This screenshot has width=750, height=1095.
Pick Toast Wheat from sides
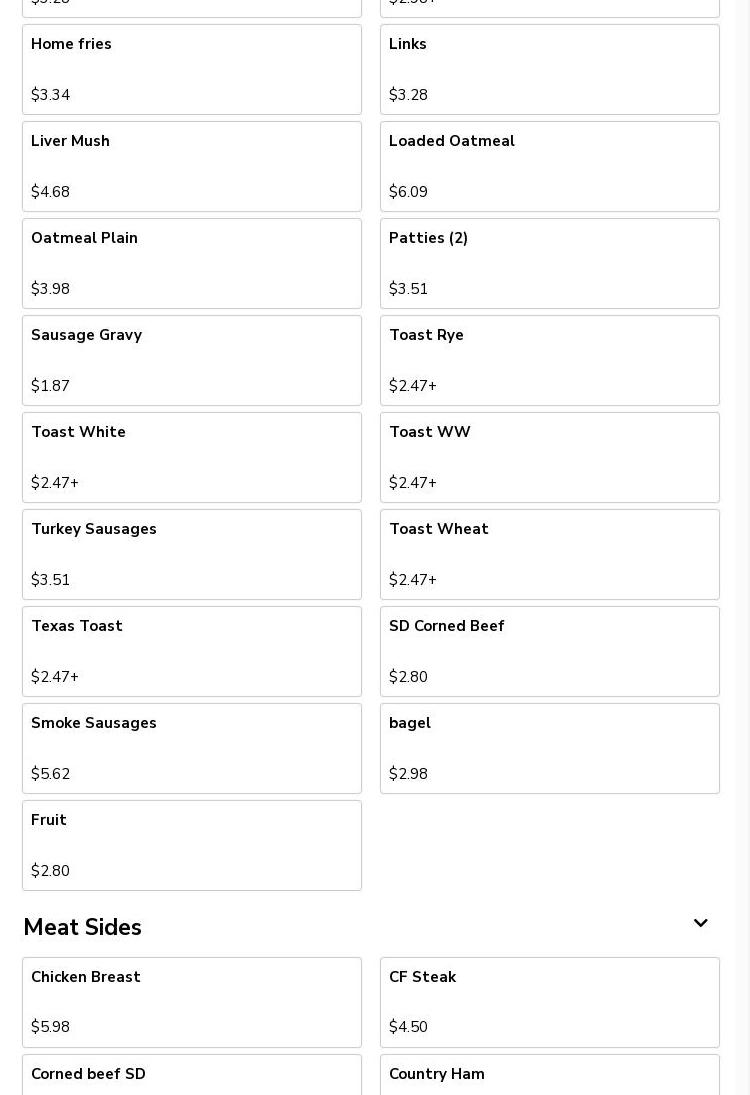[549, 554]
